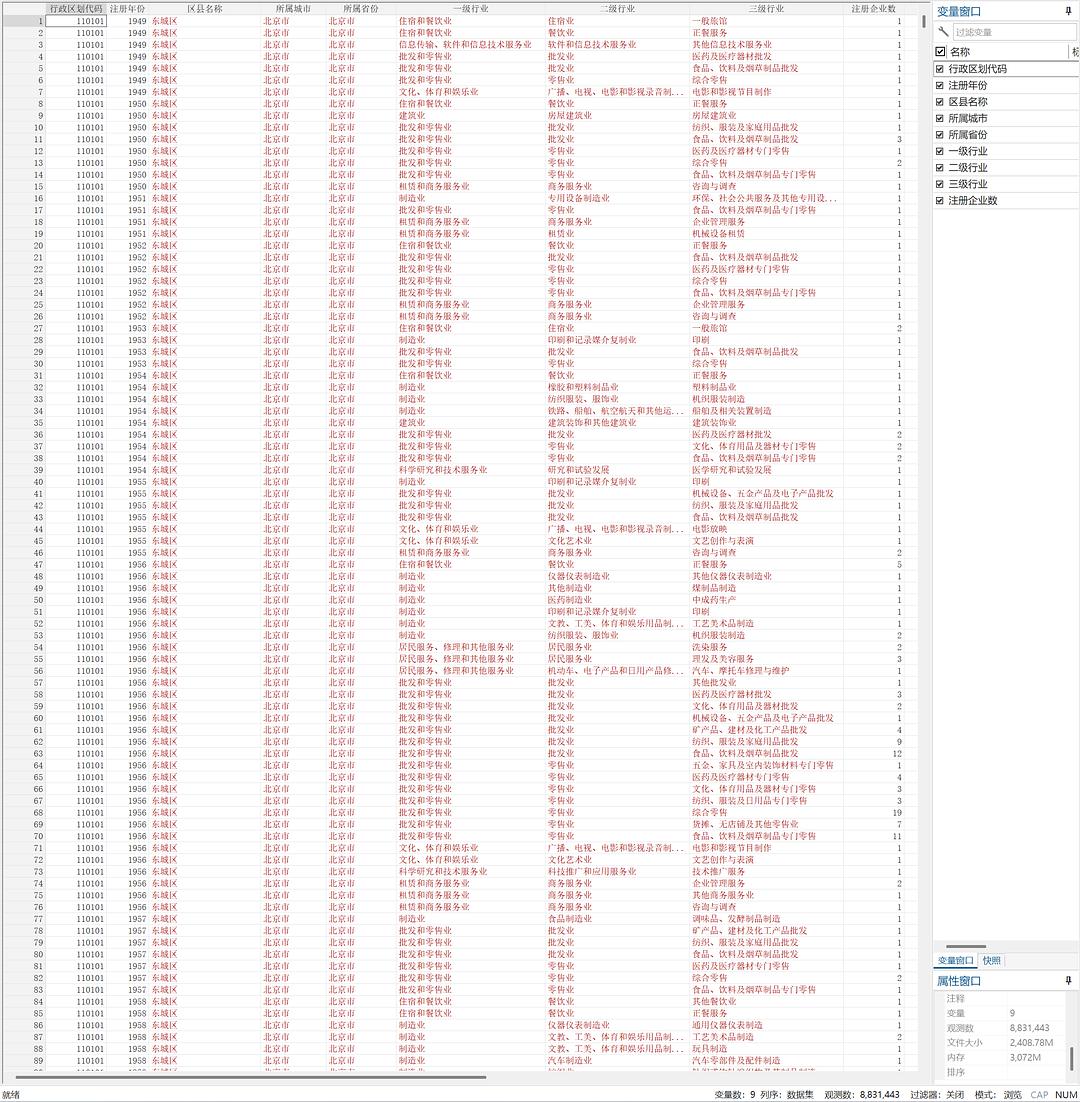
Task: Click the properties panel vertical scrollbar
Action: coord(1072,1058)
